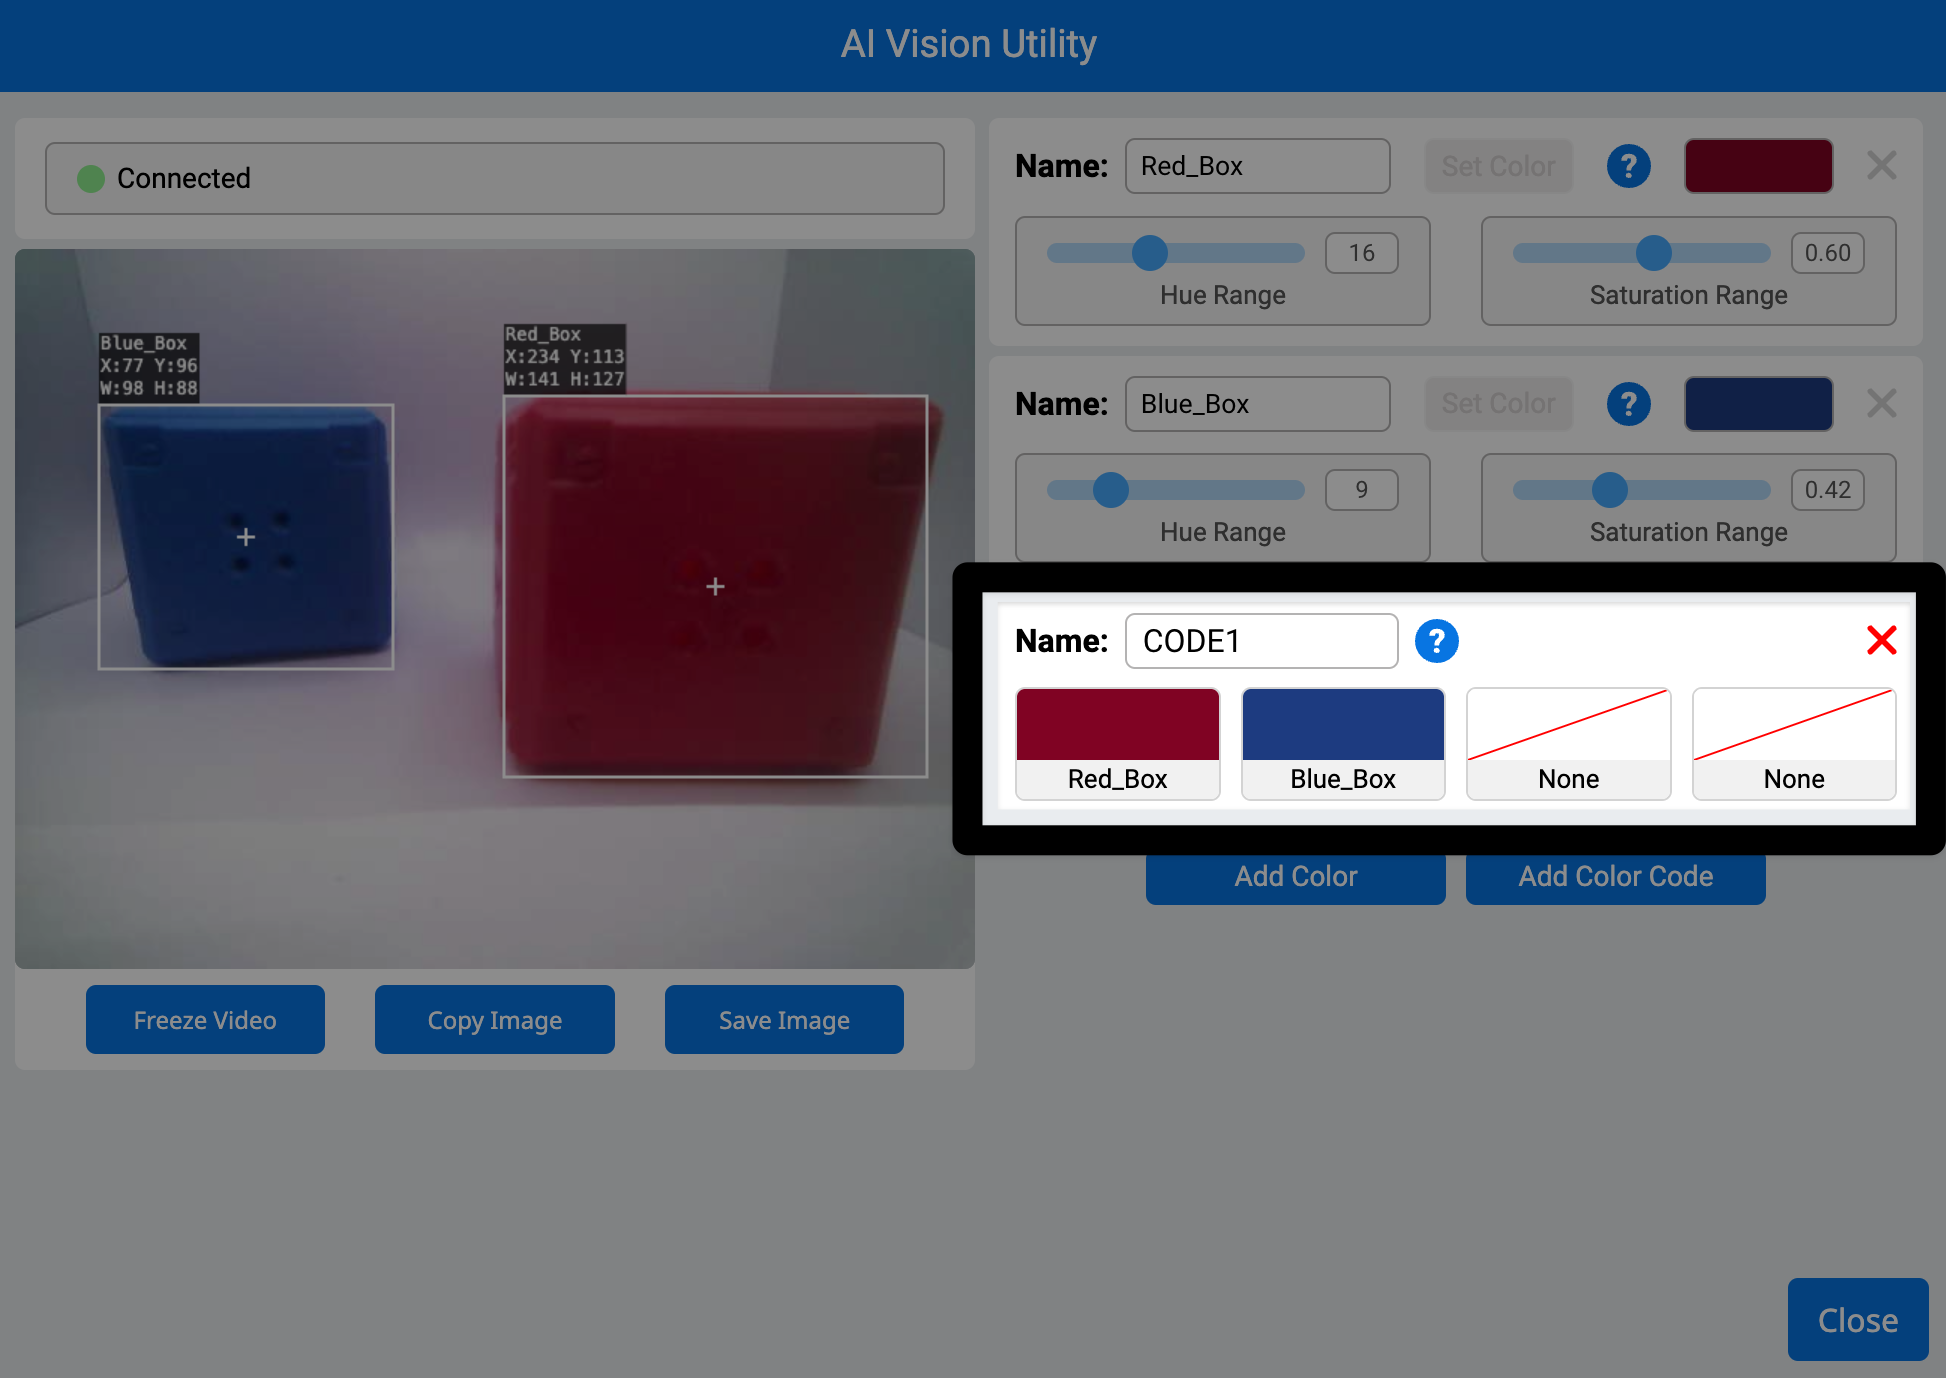Delete the Blue_Box color signature
The image size is (1946, 1378).
point(1882,404)
